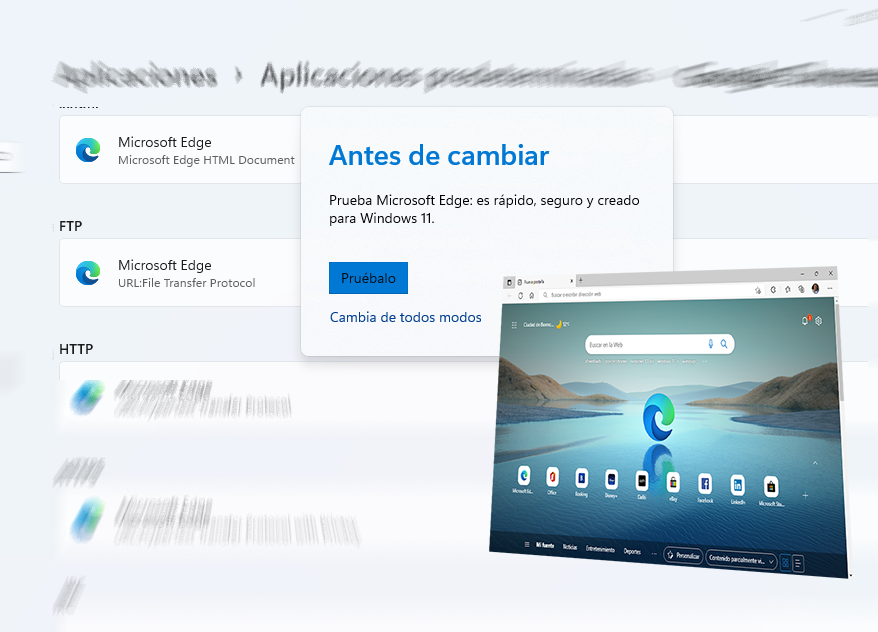Open the notification bell on the new tab page
Image resolution: width=878 pixels, height=632 pixels.
(804, 319)
